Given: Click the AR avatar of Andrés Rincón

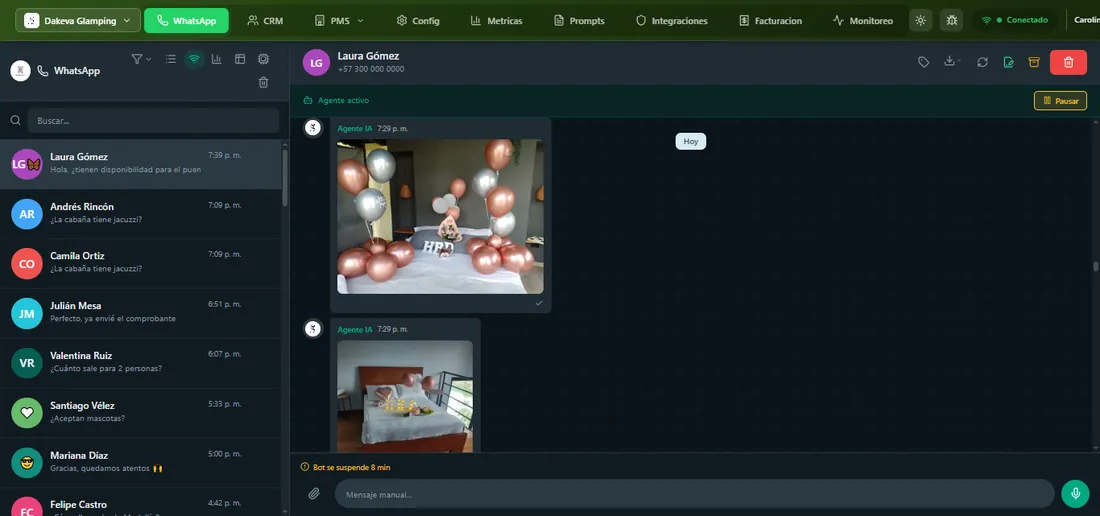Looking at the screenshot, I should pyautogui.click(x=27, y=214).
